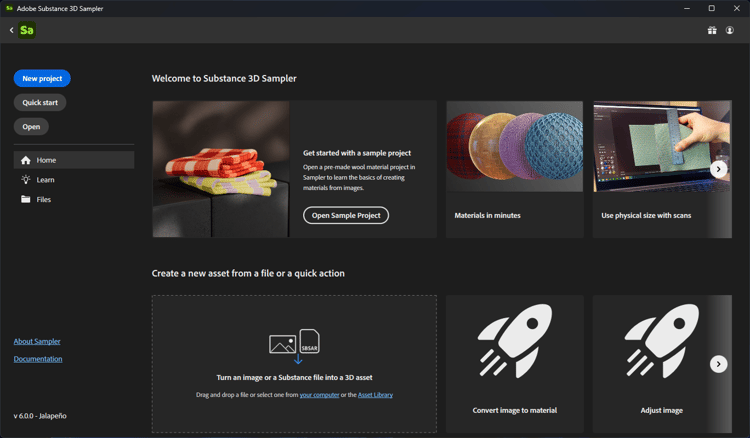
Task: Open the Files section
Action: [x=74, y=199]
